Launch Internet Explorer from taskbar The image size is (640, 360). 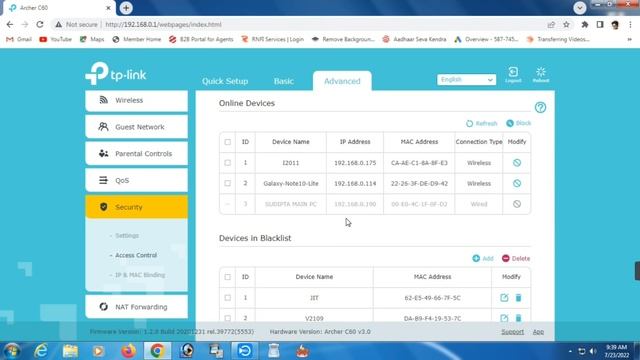tap(41, 351)
